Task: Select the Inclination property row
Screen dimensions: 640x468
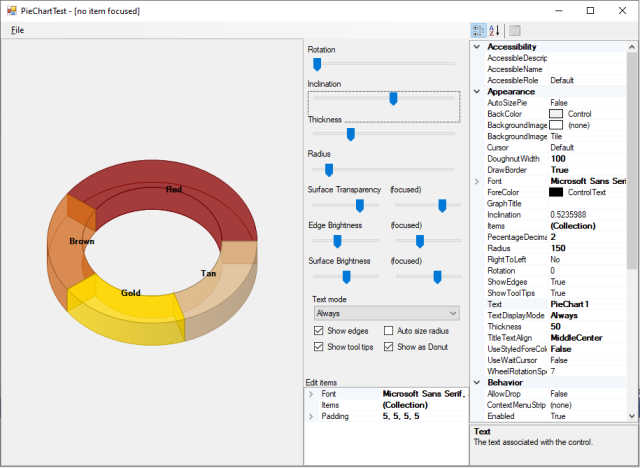Action: 515,214
